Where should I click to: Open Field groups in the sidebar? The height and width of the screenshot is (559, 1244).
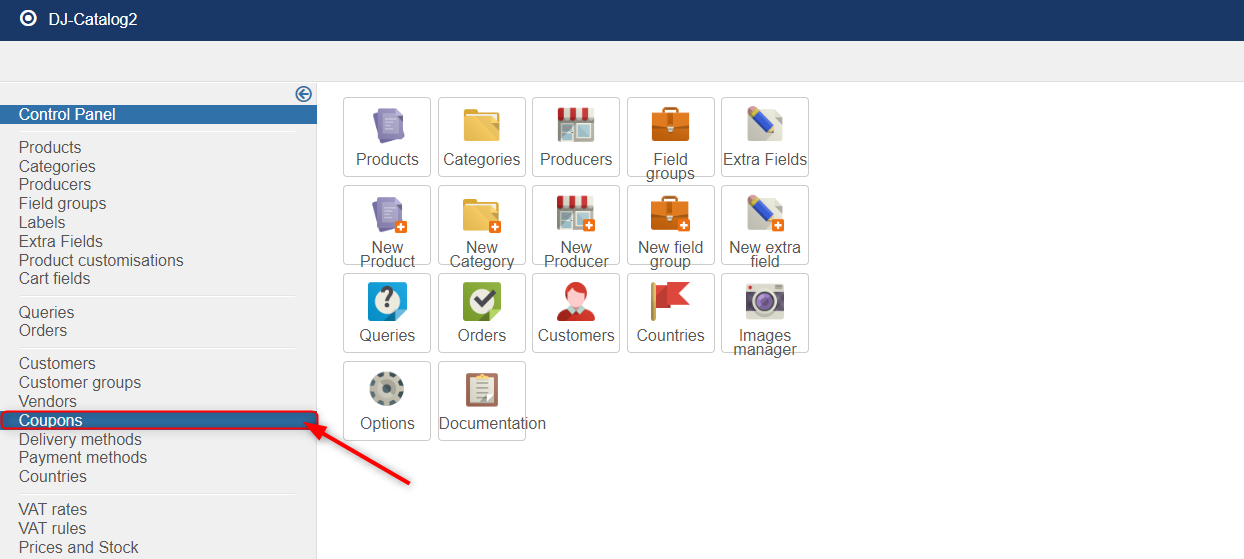pyautogui.click(x=62, y=203)
